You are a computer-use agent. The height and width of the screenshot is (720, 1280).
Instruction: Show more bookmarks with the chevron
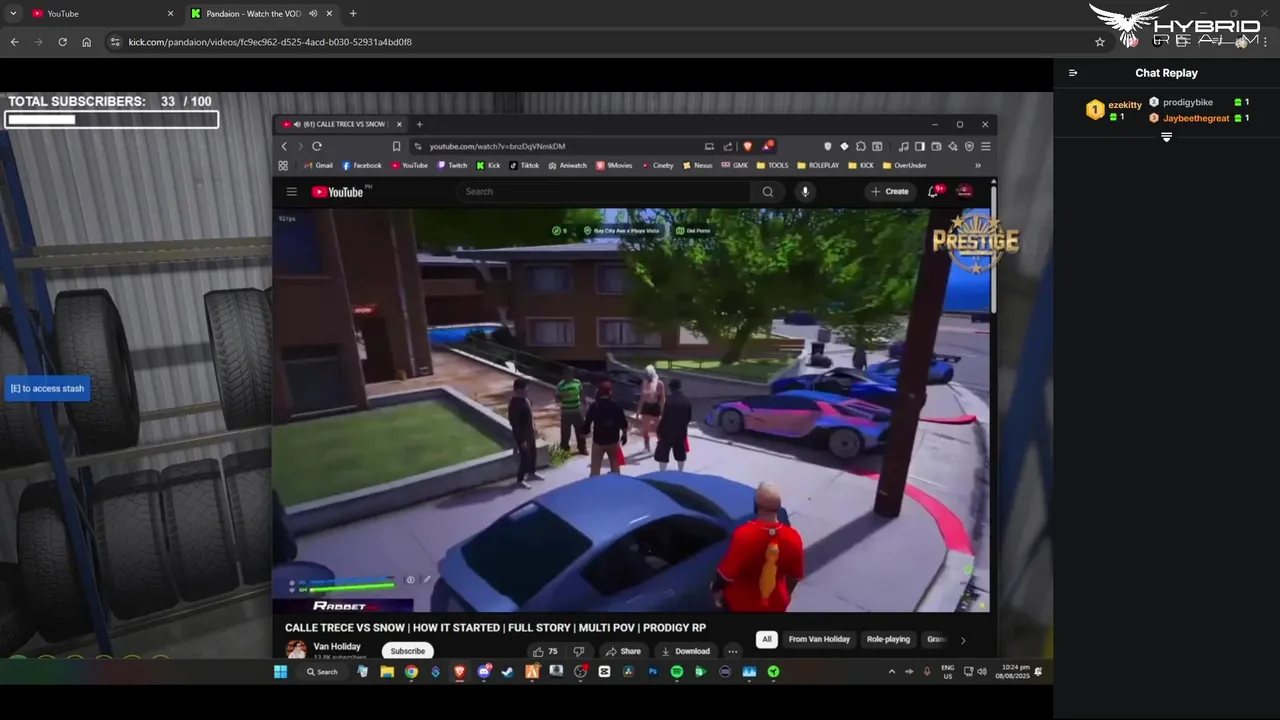click(x=978, y=165)
